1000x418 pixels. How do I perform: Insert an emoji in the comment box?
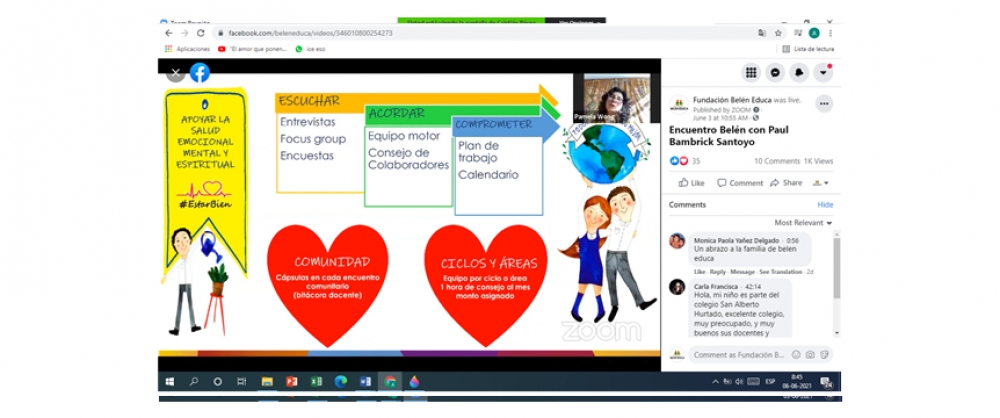[796, 355]
